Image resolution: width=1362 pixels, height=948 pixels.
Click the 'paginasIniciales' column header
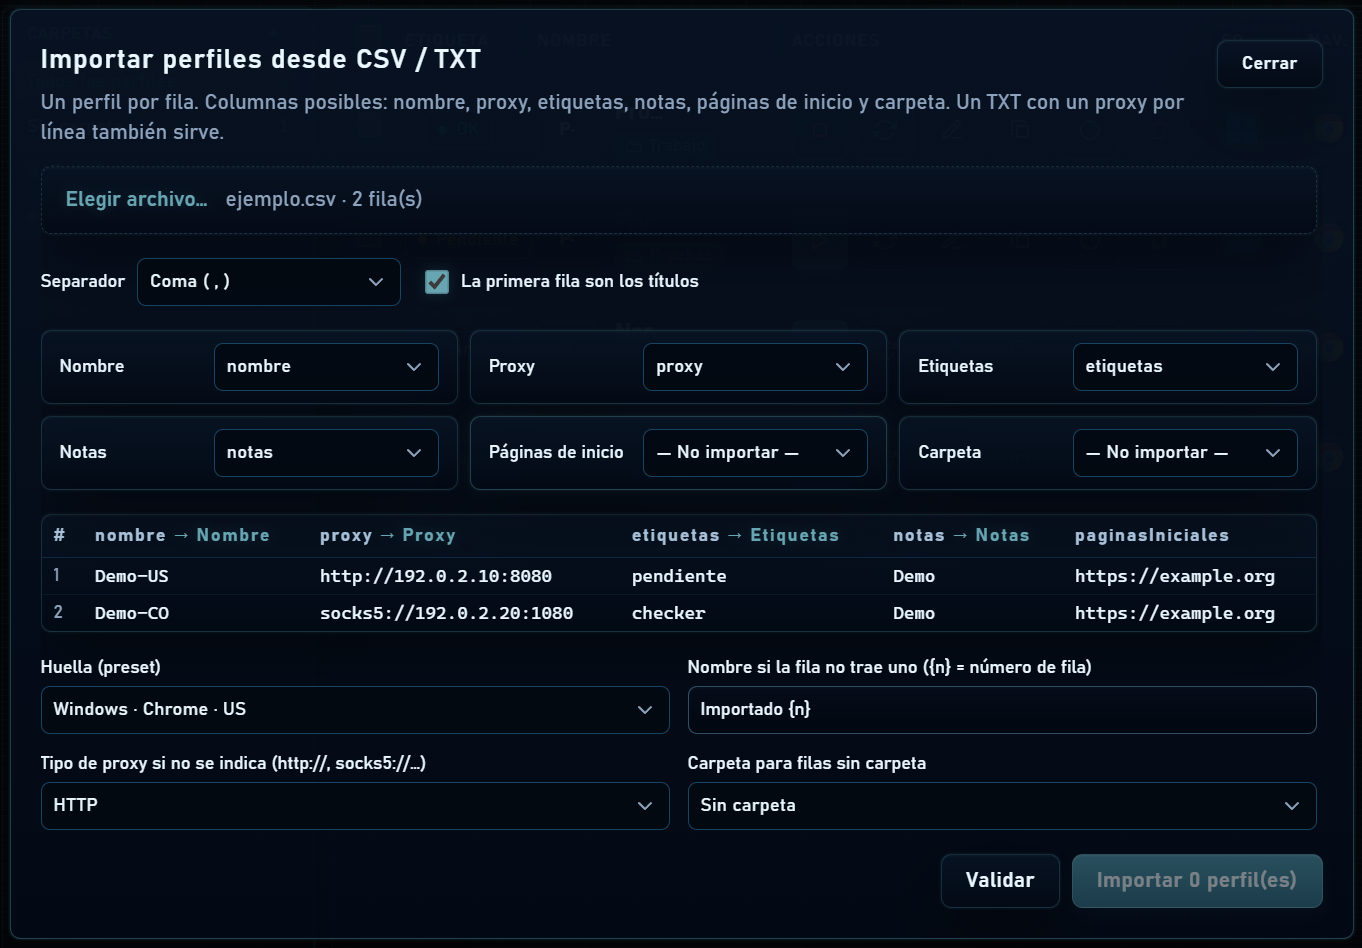(x=1152, y=535)
